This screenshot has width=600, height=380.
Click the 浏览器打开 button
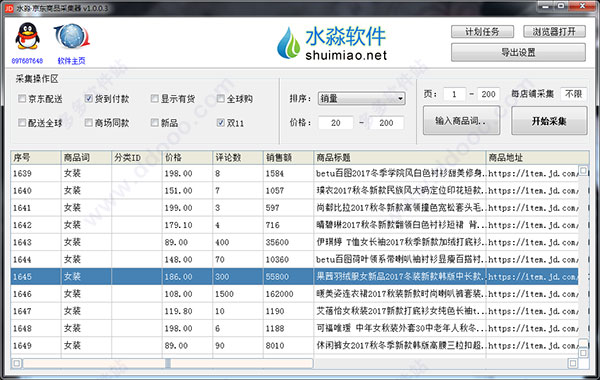[554, 31]
